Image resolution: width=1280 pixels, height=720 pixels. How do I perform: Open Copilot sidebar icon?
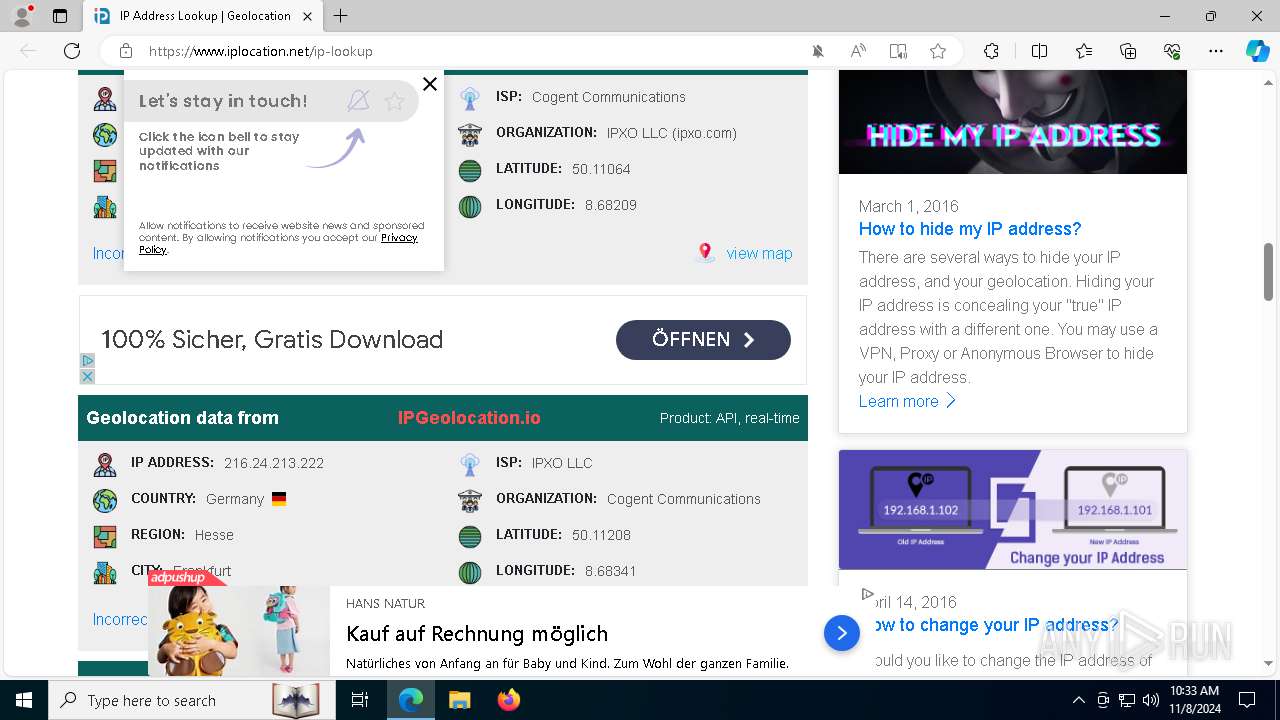pos(1257,51)
